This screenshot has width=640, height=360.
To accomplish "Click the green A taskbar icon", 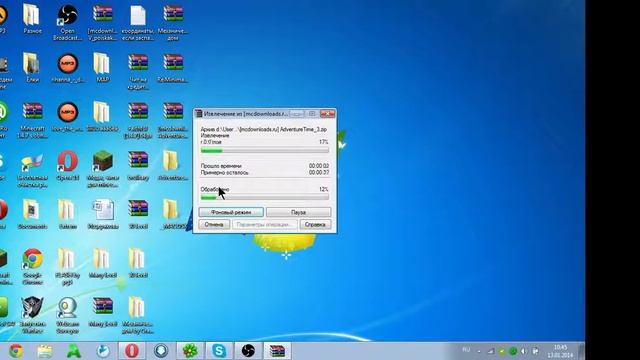I will (73, 351).
